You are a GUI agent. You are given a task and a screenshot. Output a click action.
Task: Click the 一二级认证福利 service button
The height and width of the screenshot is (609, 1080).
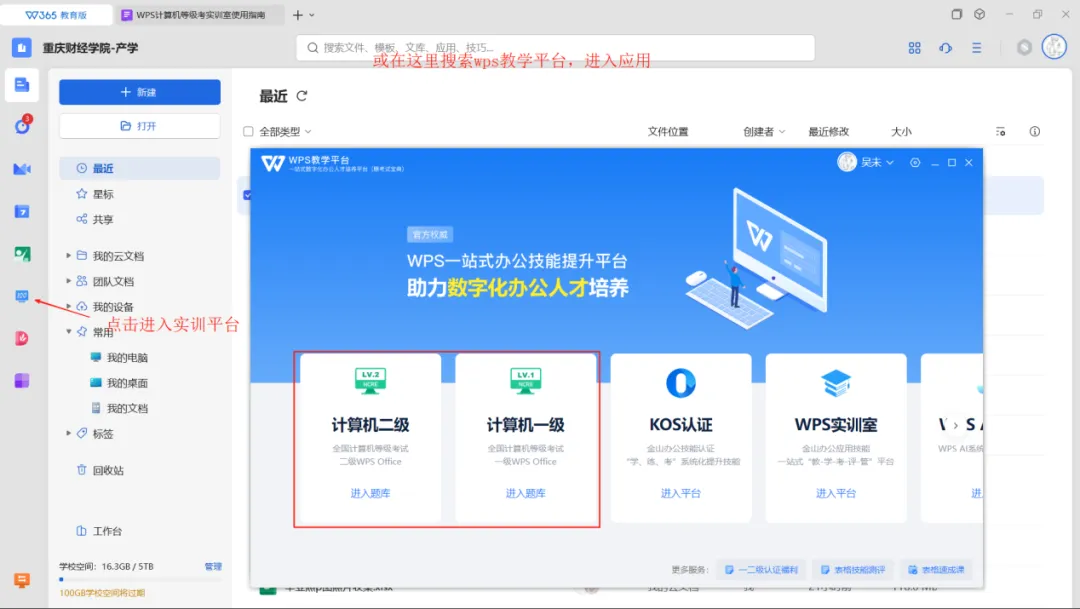click(761, 570)
